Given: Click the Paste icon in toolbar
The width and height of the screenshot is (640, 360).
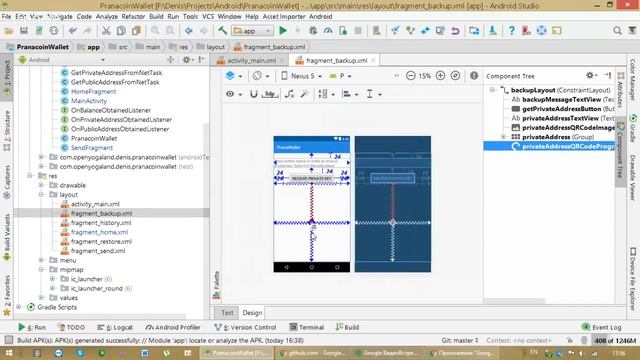Looking at the screenshot, I should 136,31.
